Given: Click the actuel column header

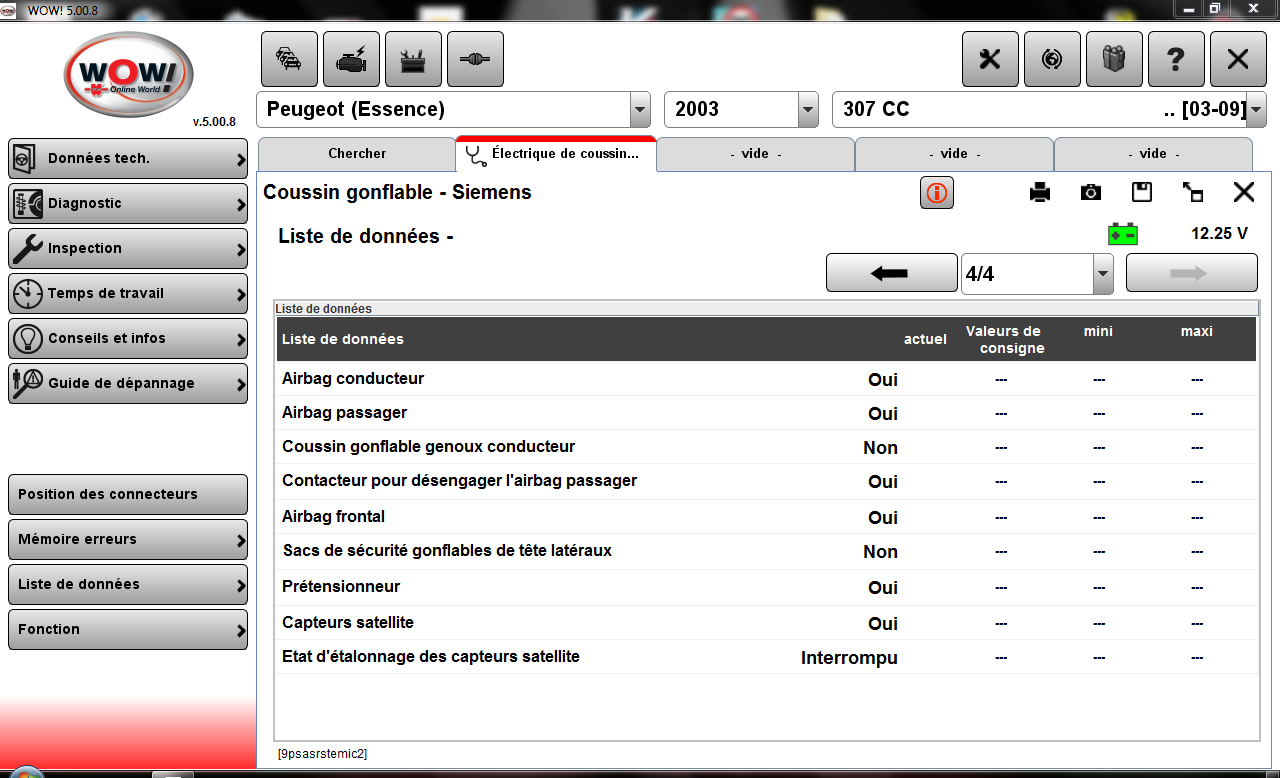Looking at the screenshot, I should [925, 339].
